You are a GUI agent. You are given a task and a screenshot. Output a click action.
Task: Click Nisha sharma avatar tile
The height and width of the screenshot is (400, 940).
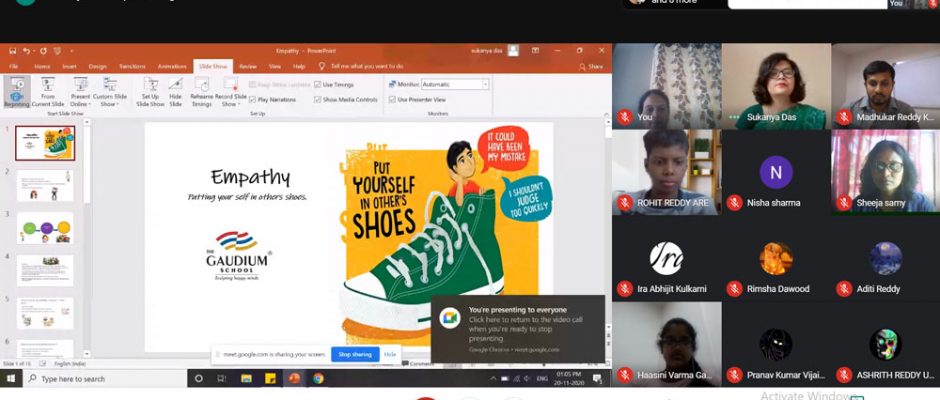(776, 172)
